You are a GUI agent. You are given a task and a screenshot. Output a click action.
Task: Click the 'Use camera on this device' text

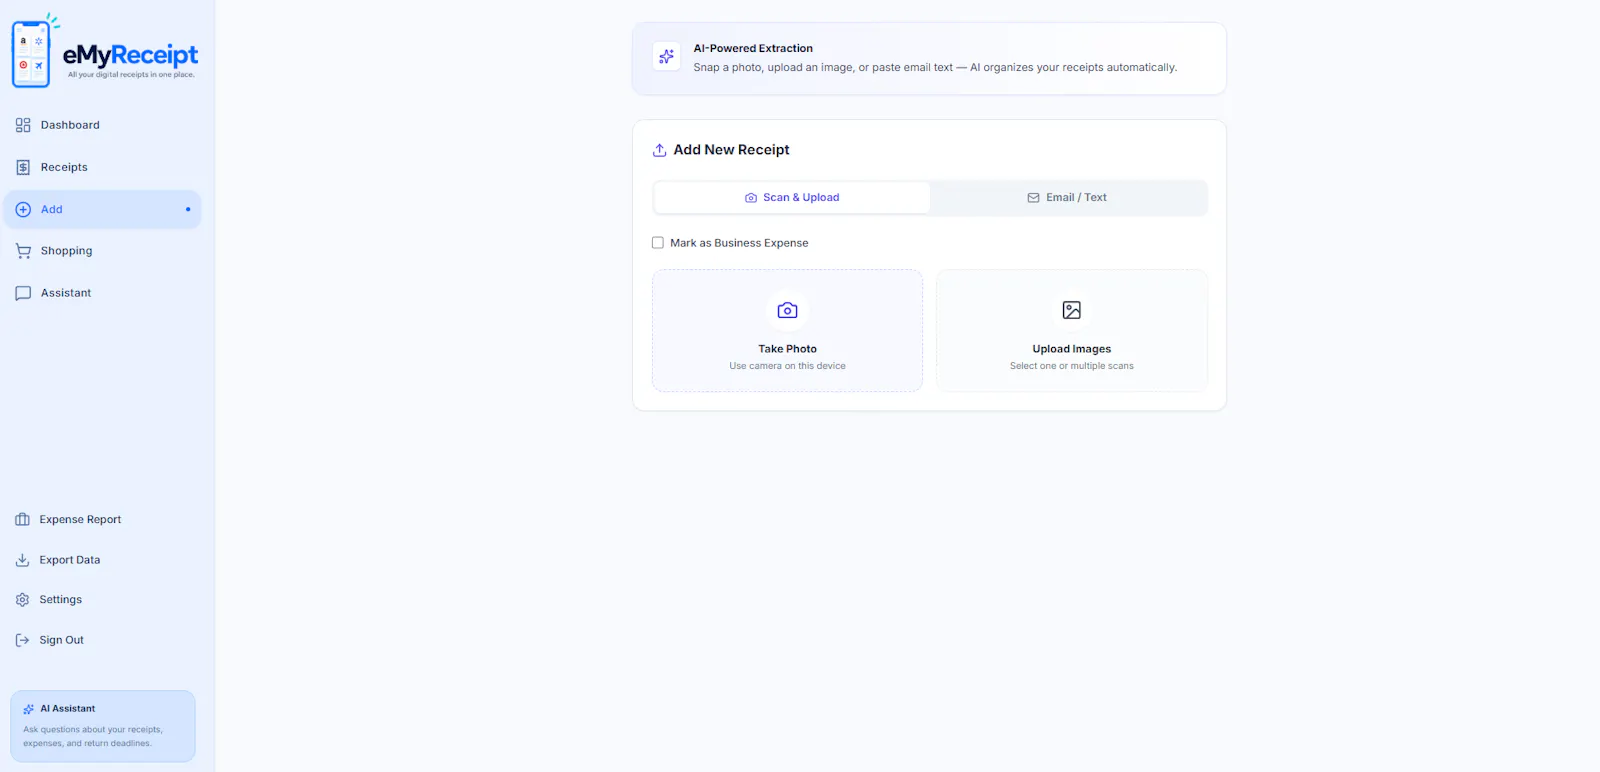click(788, 366)
